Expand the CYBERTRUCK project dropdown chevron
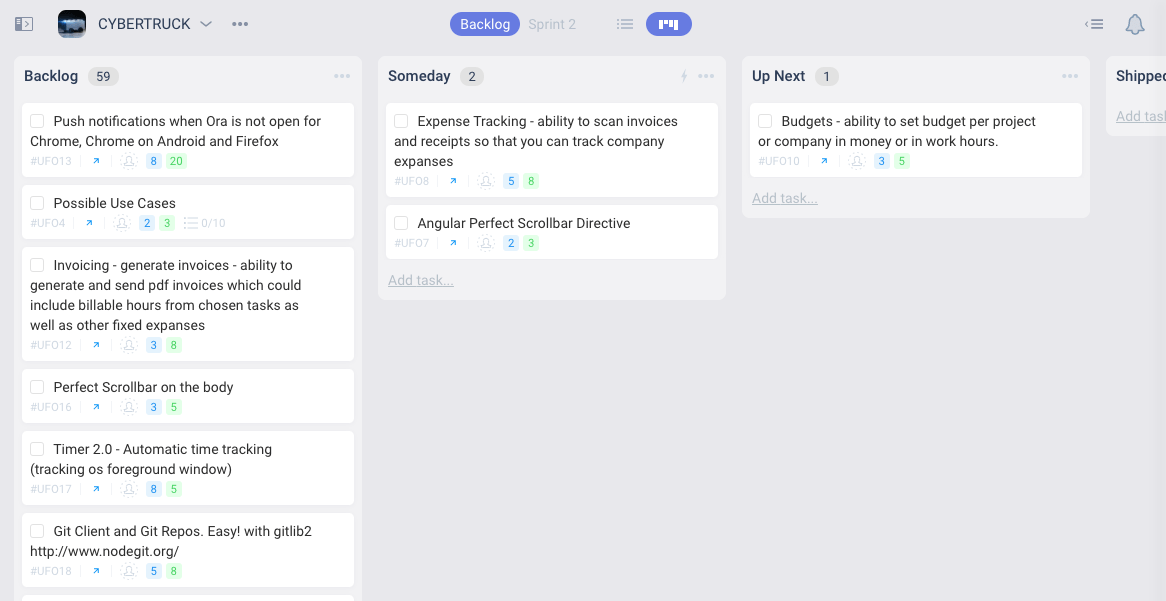This screenshot has width=1166, height=601. tap(206, 24)
